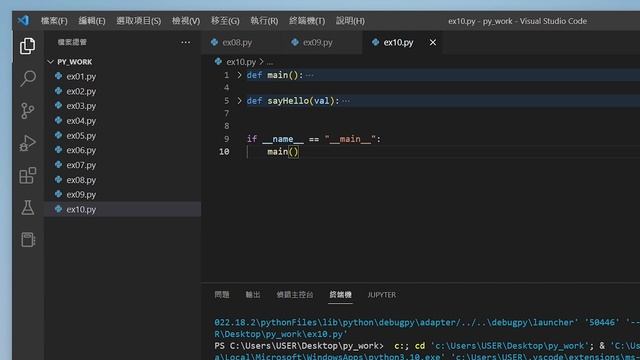
Task: Open the 選取項目(S) menu
Action: [x=138, y=21]
